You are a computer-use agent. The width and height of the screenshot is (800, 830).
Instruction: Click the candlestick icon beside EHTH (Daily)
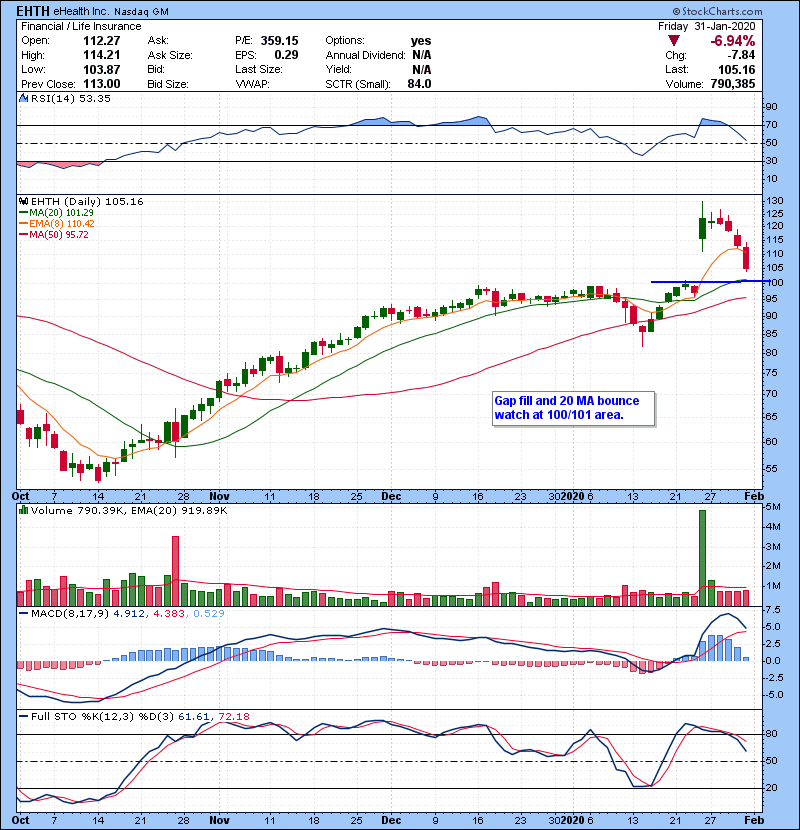coord(23,201)
